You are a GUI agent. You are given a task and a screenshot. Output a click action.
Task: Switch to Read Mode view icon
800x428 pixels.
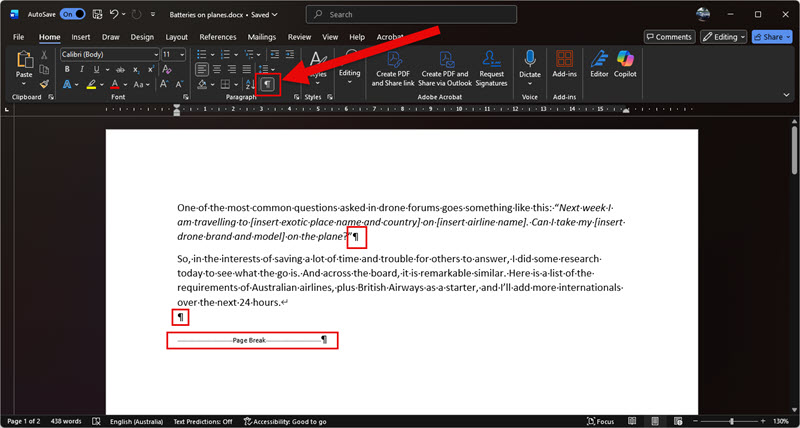coord(632,421)
